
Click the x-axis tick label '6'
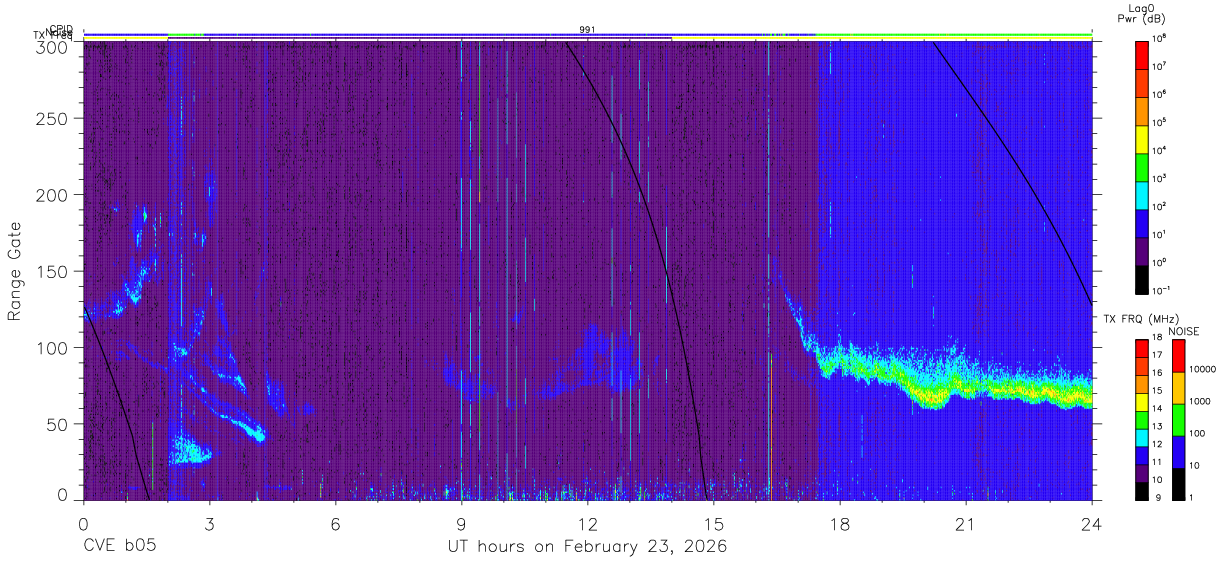pos(335,523)
